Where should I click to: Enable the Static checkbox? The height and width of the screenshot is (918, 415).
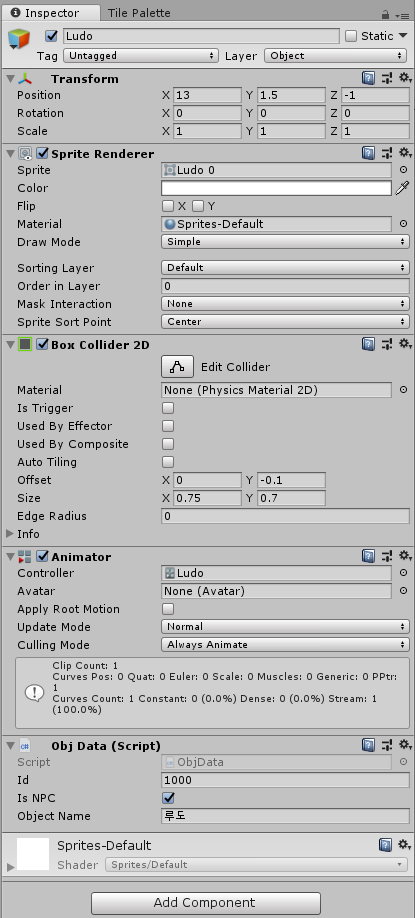click(x=351, y=36)
